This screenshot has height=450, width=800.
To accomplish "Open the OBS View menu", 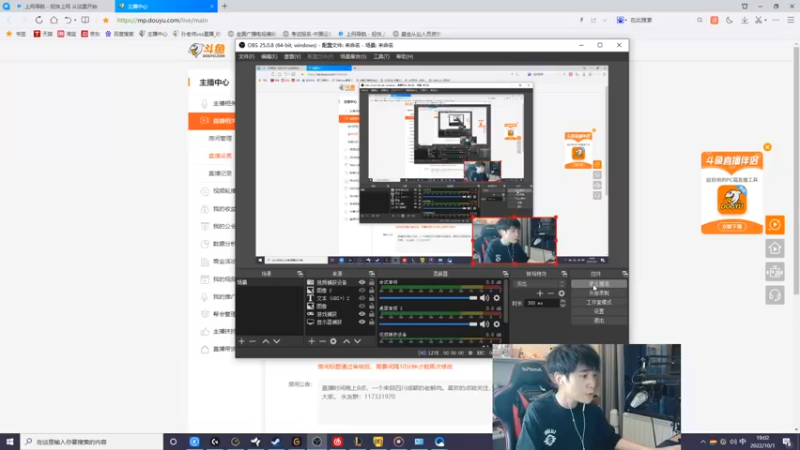I will point(292,57).
